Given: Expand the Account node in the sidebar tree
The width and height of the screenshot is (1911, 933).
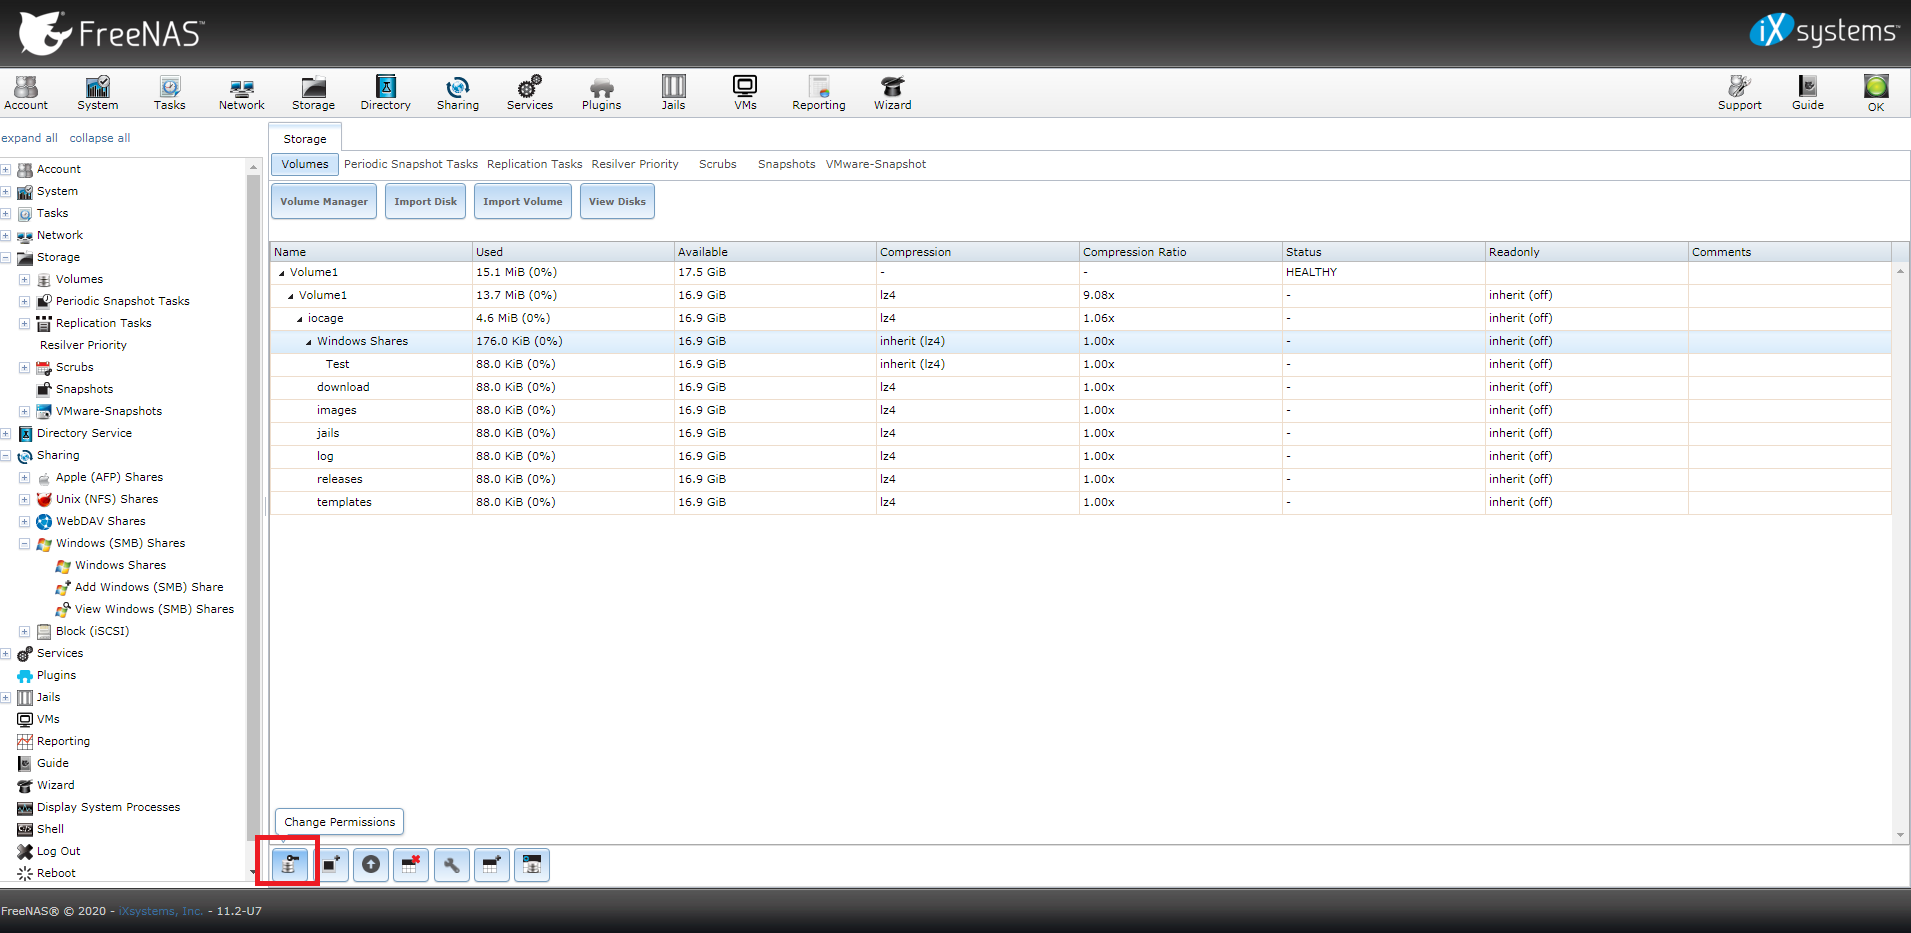Looking at the screenshot, I should pos(6,170).
